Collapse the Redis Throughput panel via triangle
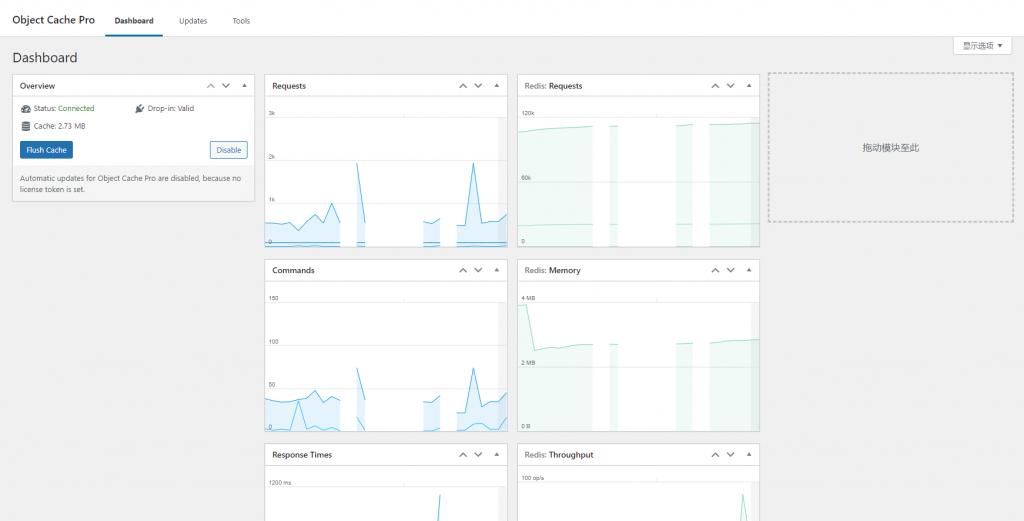Screen dimensions: 1024x521 coord(749,455)
